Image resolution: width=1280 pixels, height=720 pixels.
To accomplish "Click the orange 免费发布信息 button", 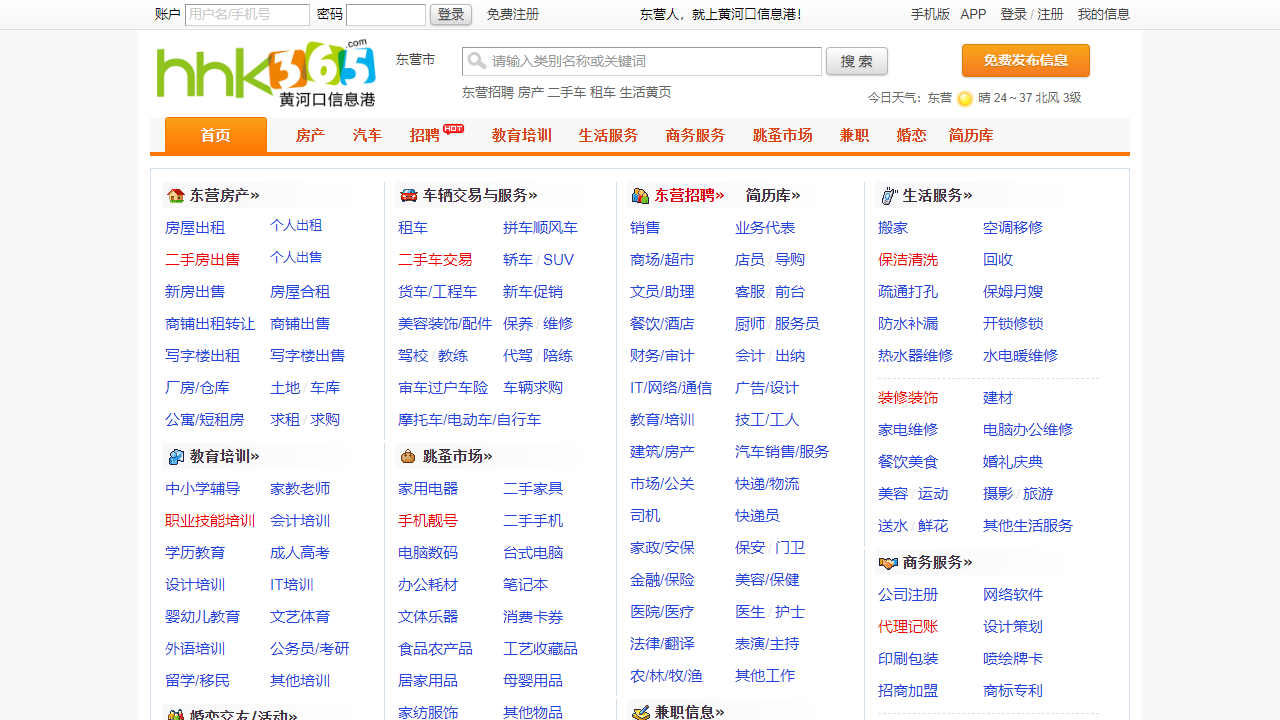I will [1025, 61].
